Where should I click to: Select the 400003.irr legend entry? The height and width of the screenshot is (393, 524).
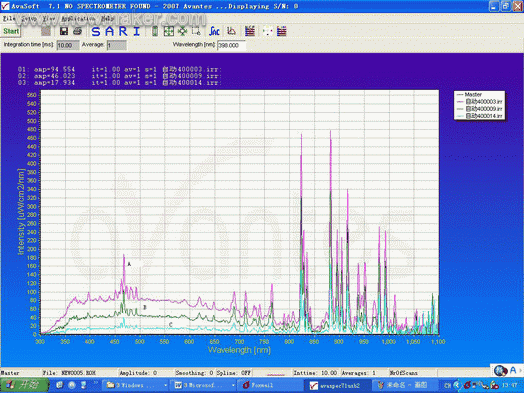[x=480, y=102]
